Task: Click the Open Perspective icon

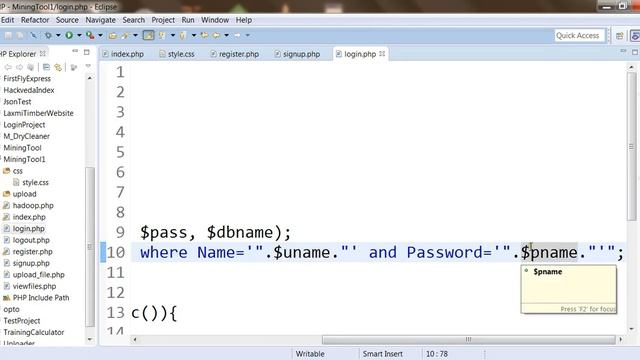Action: [x=620, y=36]
